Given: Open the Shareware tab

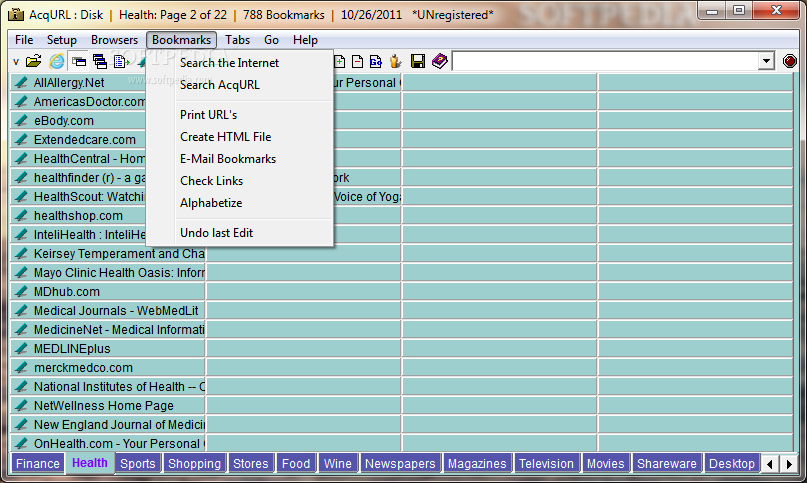Looking at the screenshot, I should pyautogui.click(x=666, y=463).
